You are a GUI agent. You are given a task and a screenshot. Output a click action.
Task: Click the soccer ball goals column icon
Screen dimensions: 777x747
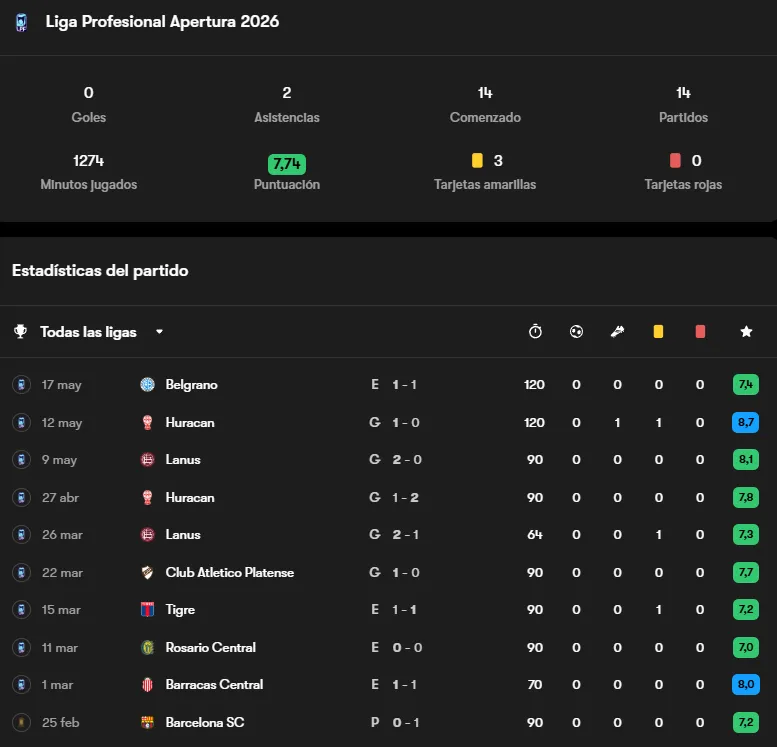(576, 331)
